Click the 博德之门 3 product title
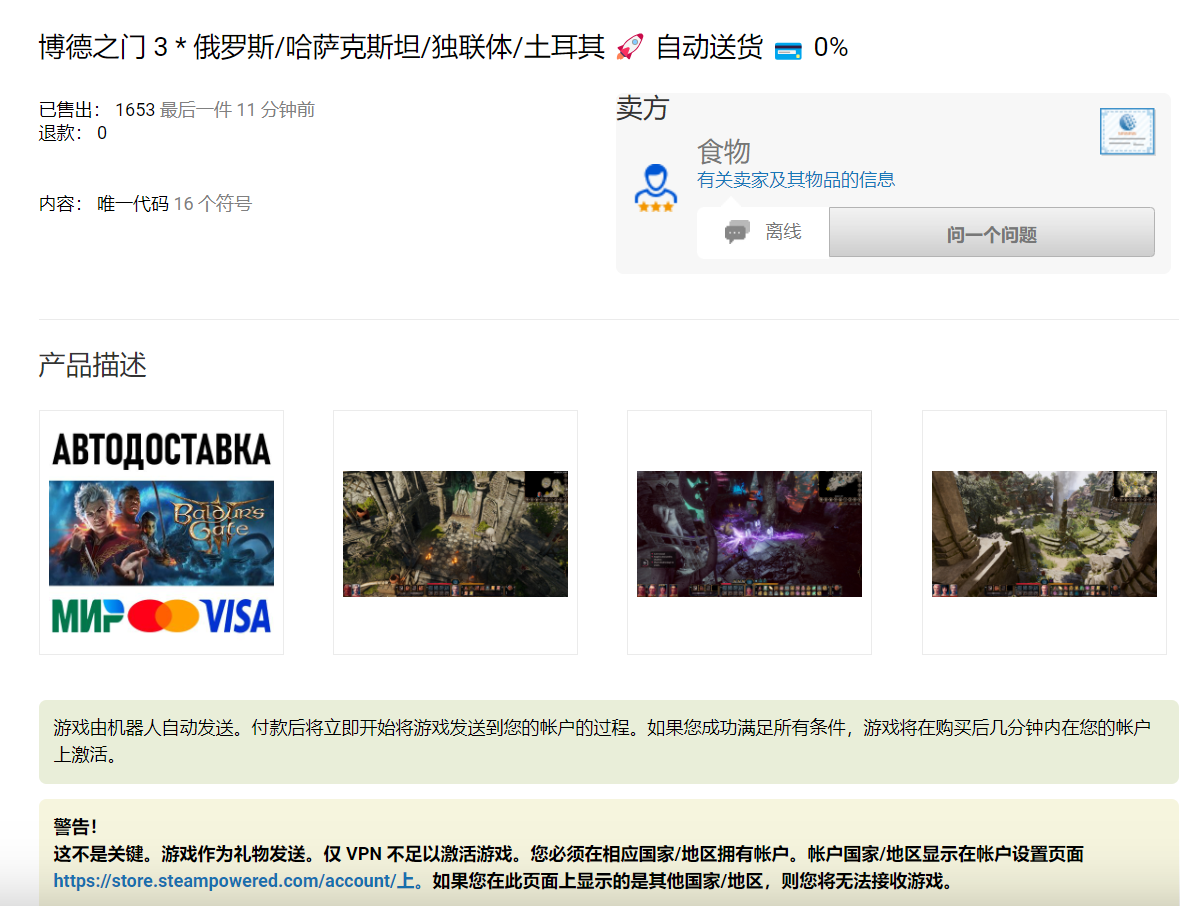Viewport: 1180px width, 906px height. 120,46
